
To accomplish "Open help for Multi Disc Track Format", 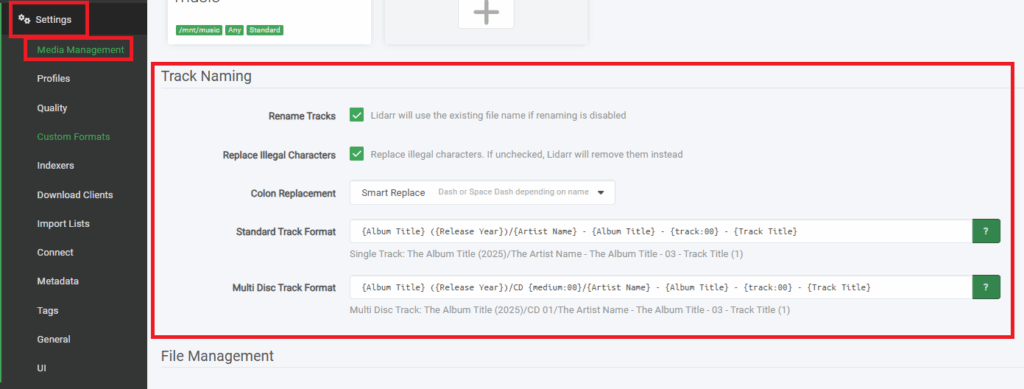I will click(986, 287).
